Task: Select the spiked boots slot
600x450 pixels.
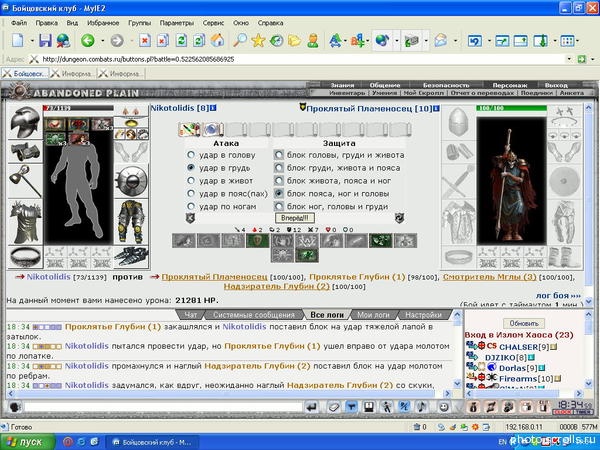Action: click(131, 257)
